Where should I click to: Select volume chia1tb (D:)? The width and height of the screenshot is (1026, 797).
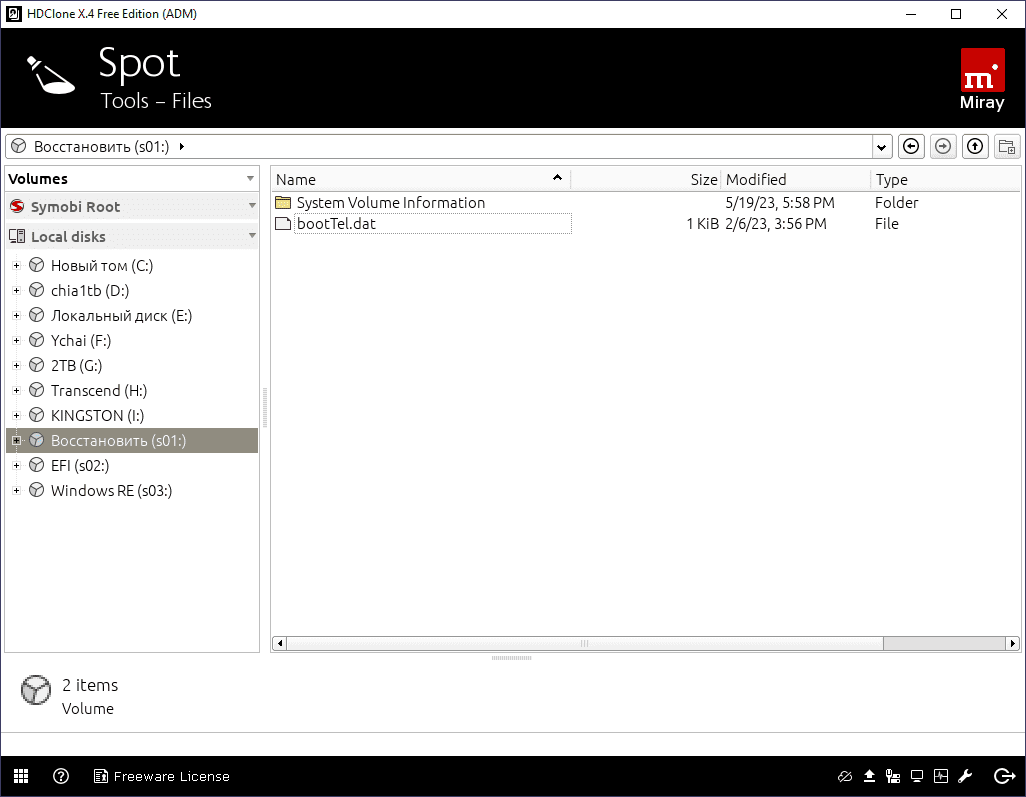point(90,291)
